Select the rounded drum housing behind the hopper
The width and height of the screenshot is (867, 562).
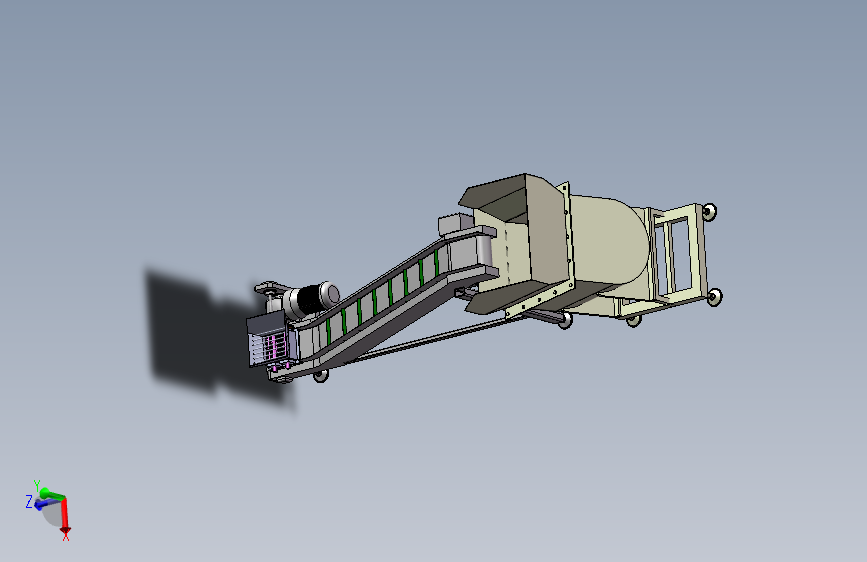(608, 243)
